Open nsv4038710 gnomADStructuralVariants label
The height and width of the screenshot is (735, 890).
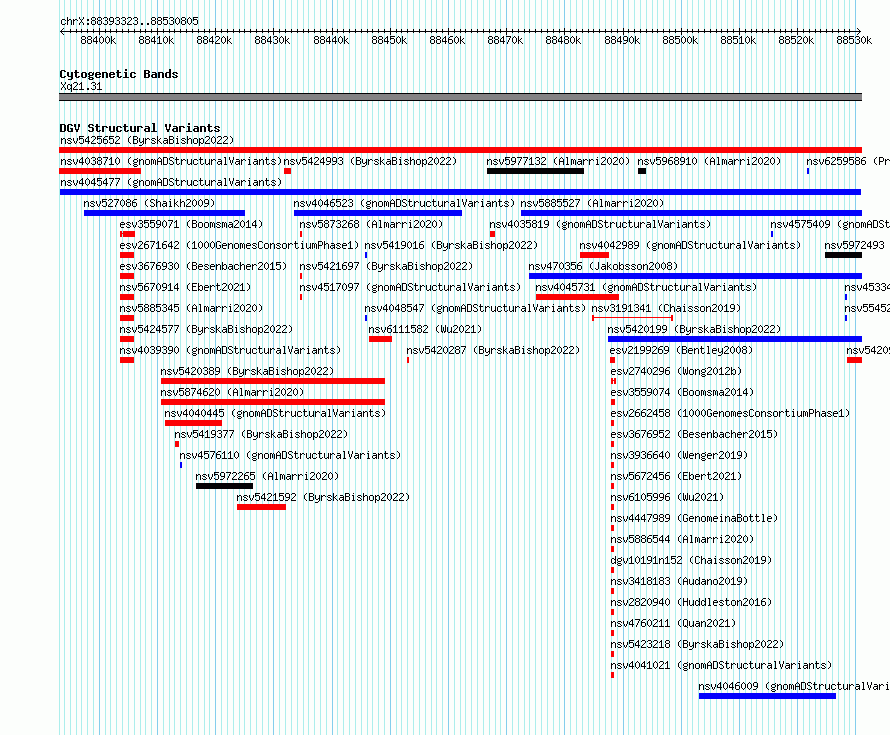(x=171, y=161)
